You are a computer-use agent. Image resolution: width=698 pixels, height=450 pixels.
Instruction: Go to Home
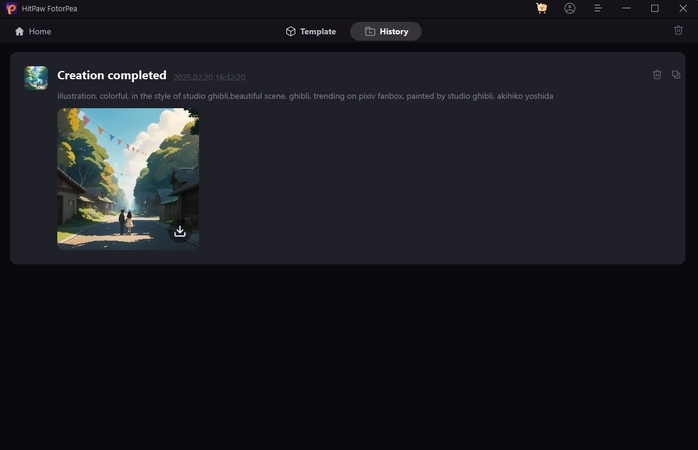[x=33, y=32]
